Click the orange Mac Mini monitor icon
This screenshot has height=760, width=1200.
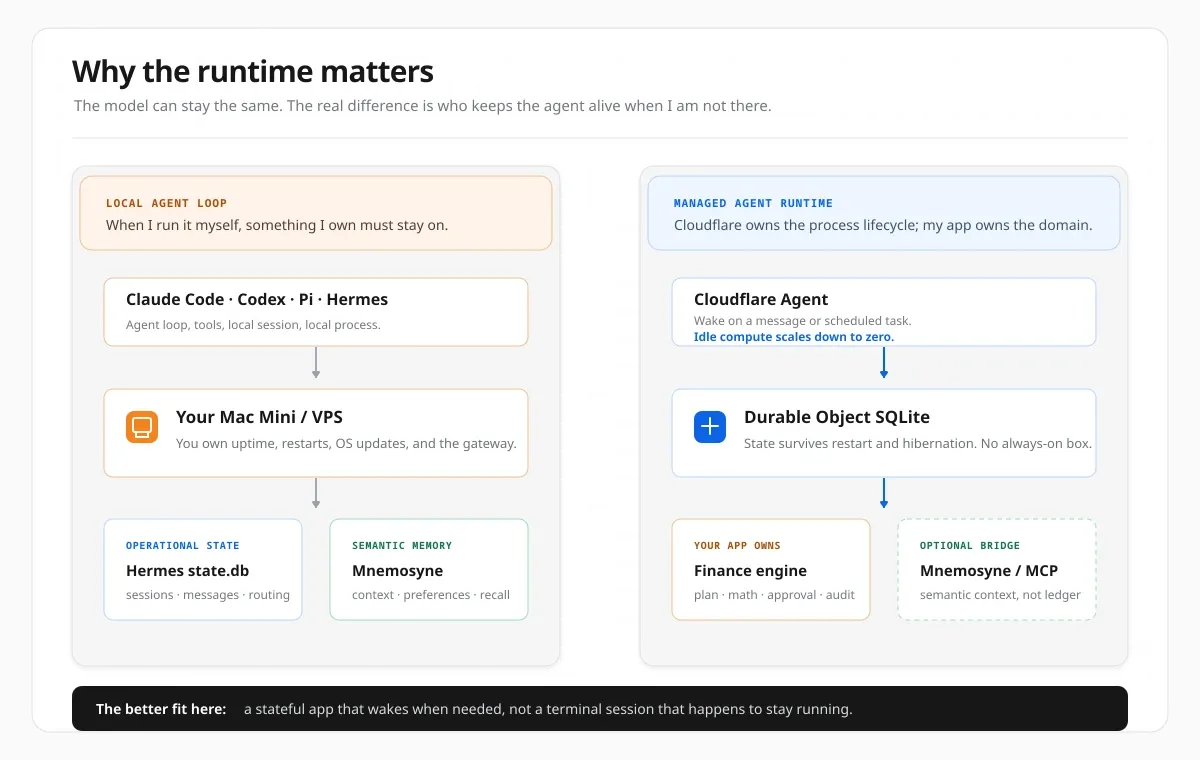click(x=142, y=427)
